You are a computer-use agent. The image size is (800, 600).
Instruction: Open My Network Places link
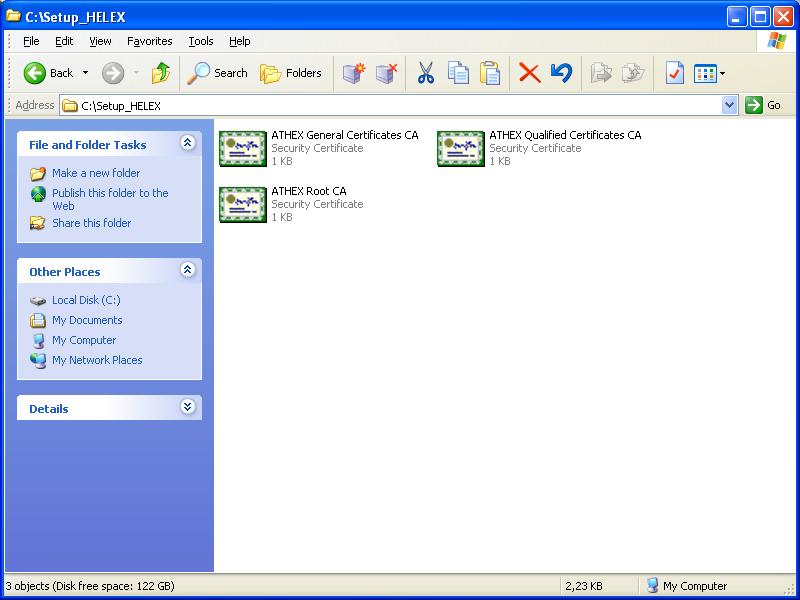click(x=97, y=360)
